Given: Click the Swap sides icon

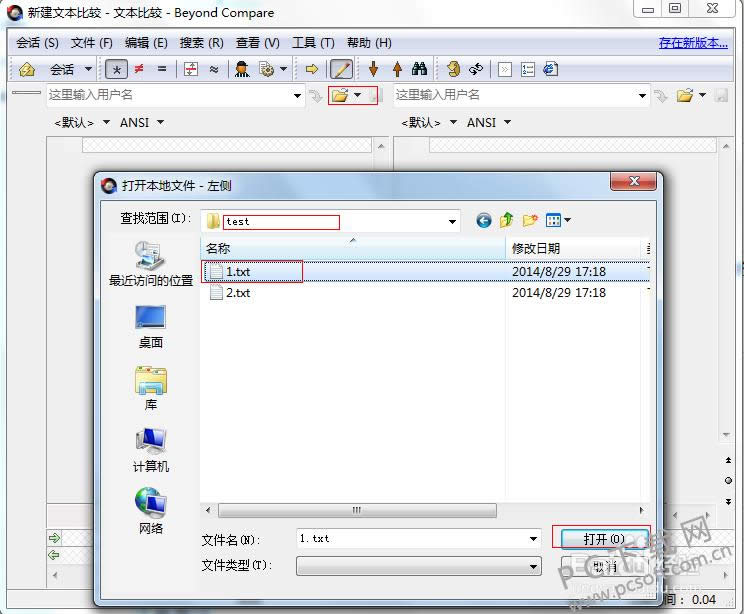Looking at the screenshot, I should (x=475, y=70).
